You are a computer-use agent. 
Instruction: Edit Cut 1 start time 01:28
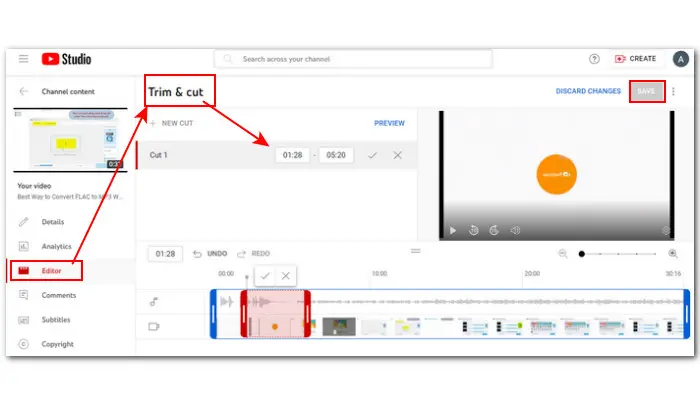pyautogui.click(x=292, y=155)
